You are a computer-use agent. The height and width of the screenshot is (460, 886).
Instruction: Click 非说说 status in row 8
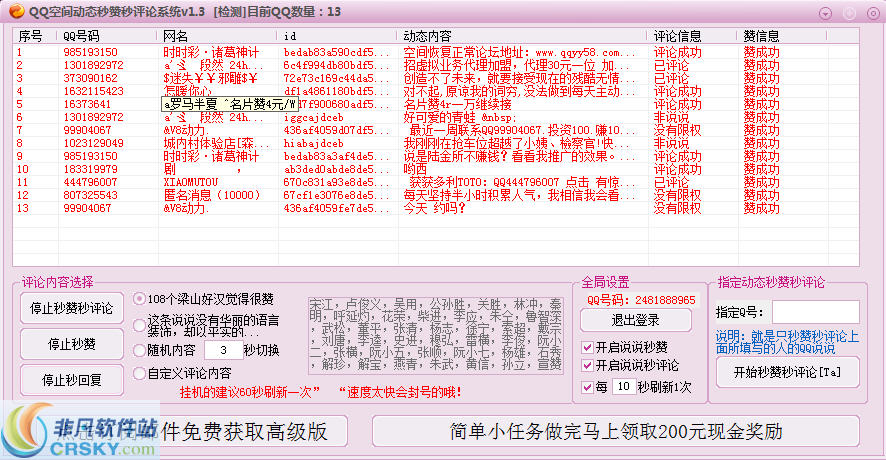click(x=671, y=143)
